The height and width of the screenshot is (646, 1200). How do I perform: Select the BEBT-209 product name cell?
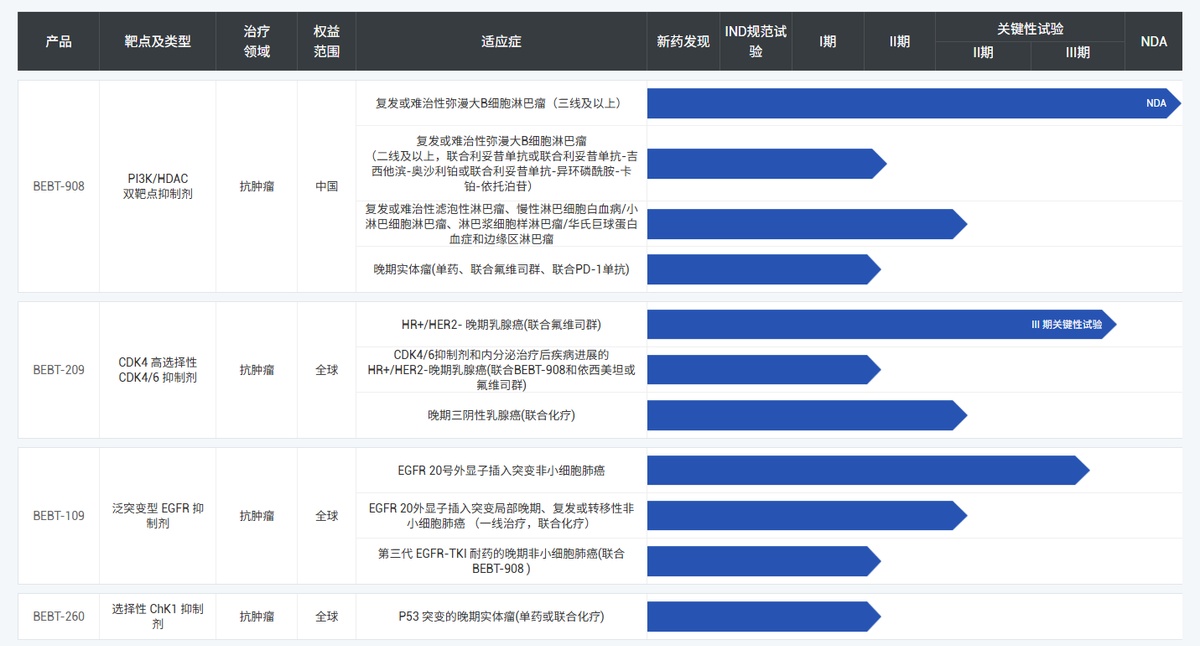tap(58, 370)
